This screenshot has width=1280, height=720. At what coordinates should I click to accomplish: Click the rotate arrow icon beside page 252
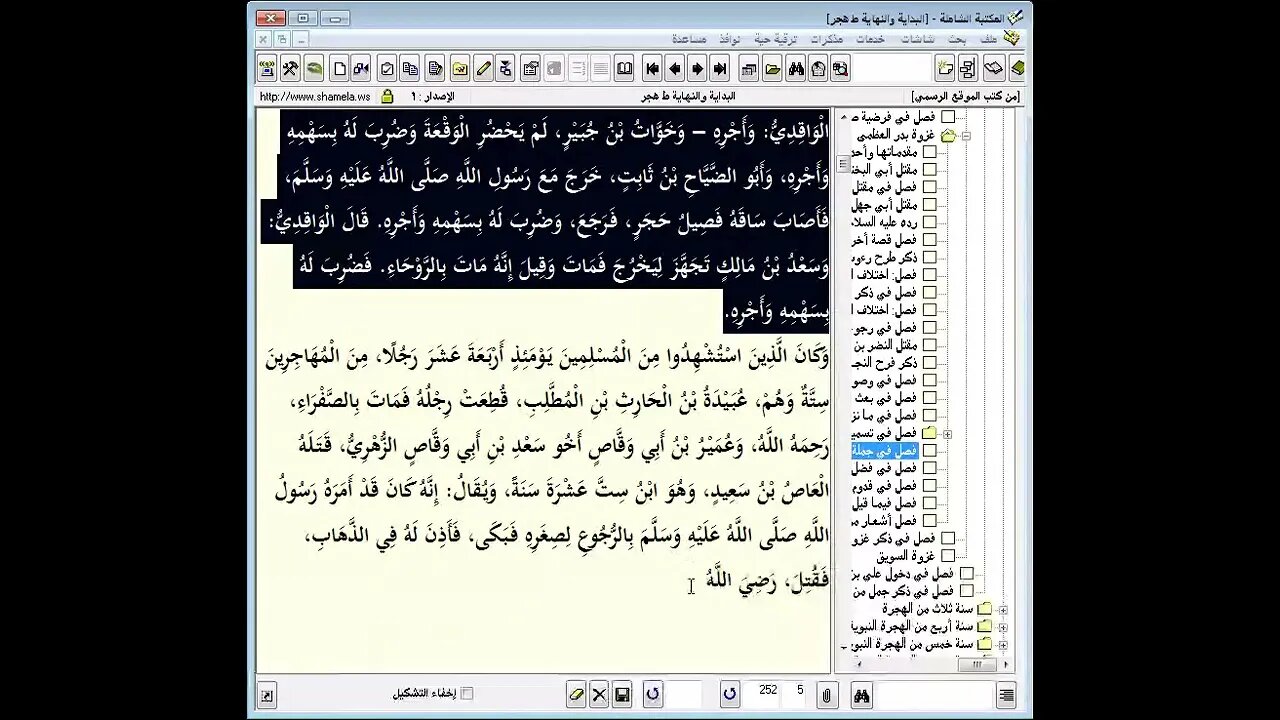(x=729, y=695)
